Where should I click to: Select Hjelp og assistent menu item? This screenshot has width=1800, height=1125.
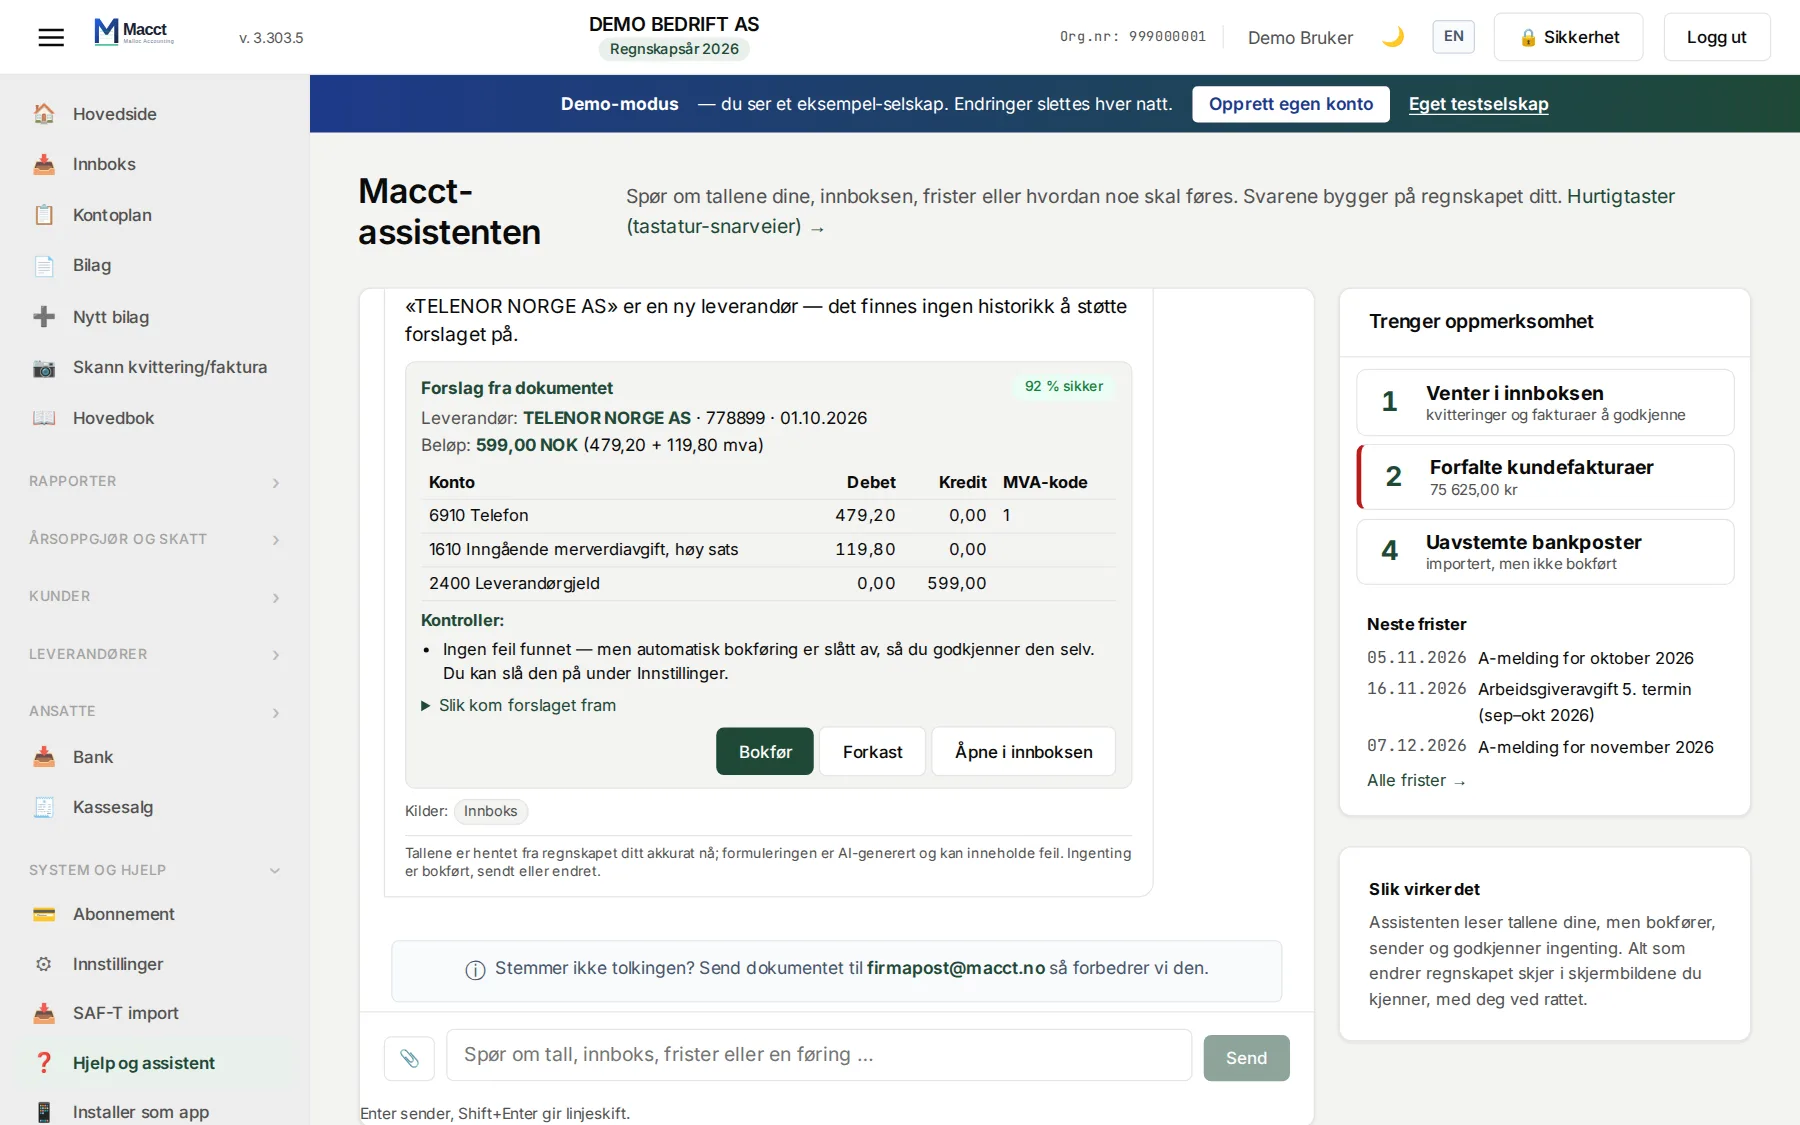coord(155,1063)
